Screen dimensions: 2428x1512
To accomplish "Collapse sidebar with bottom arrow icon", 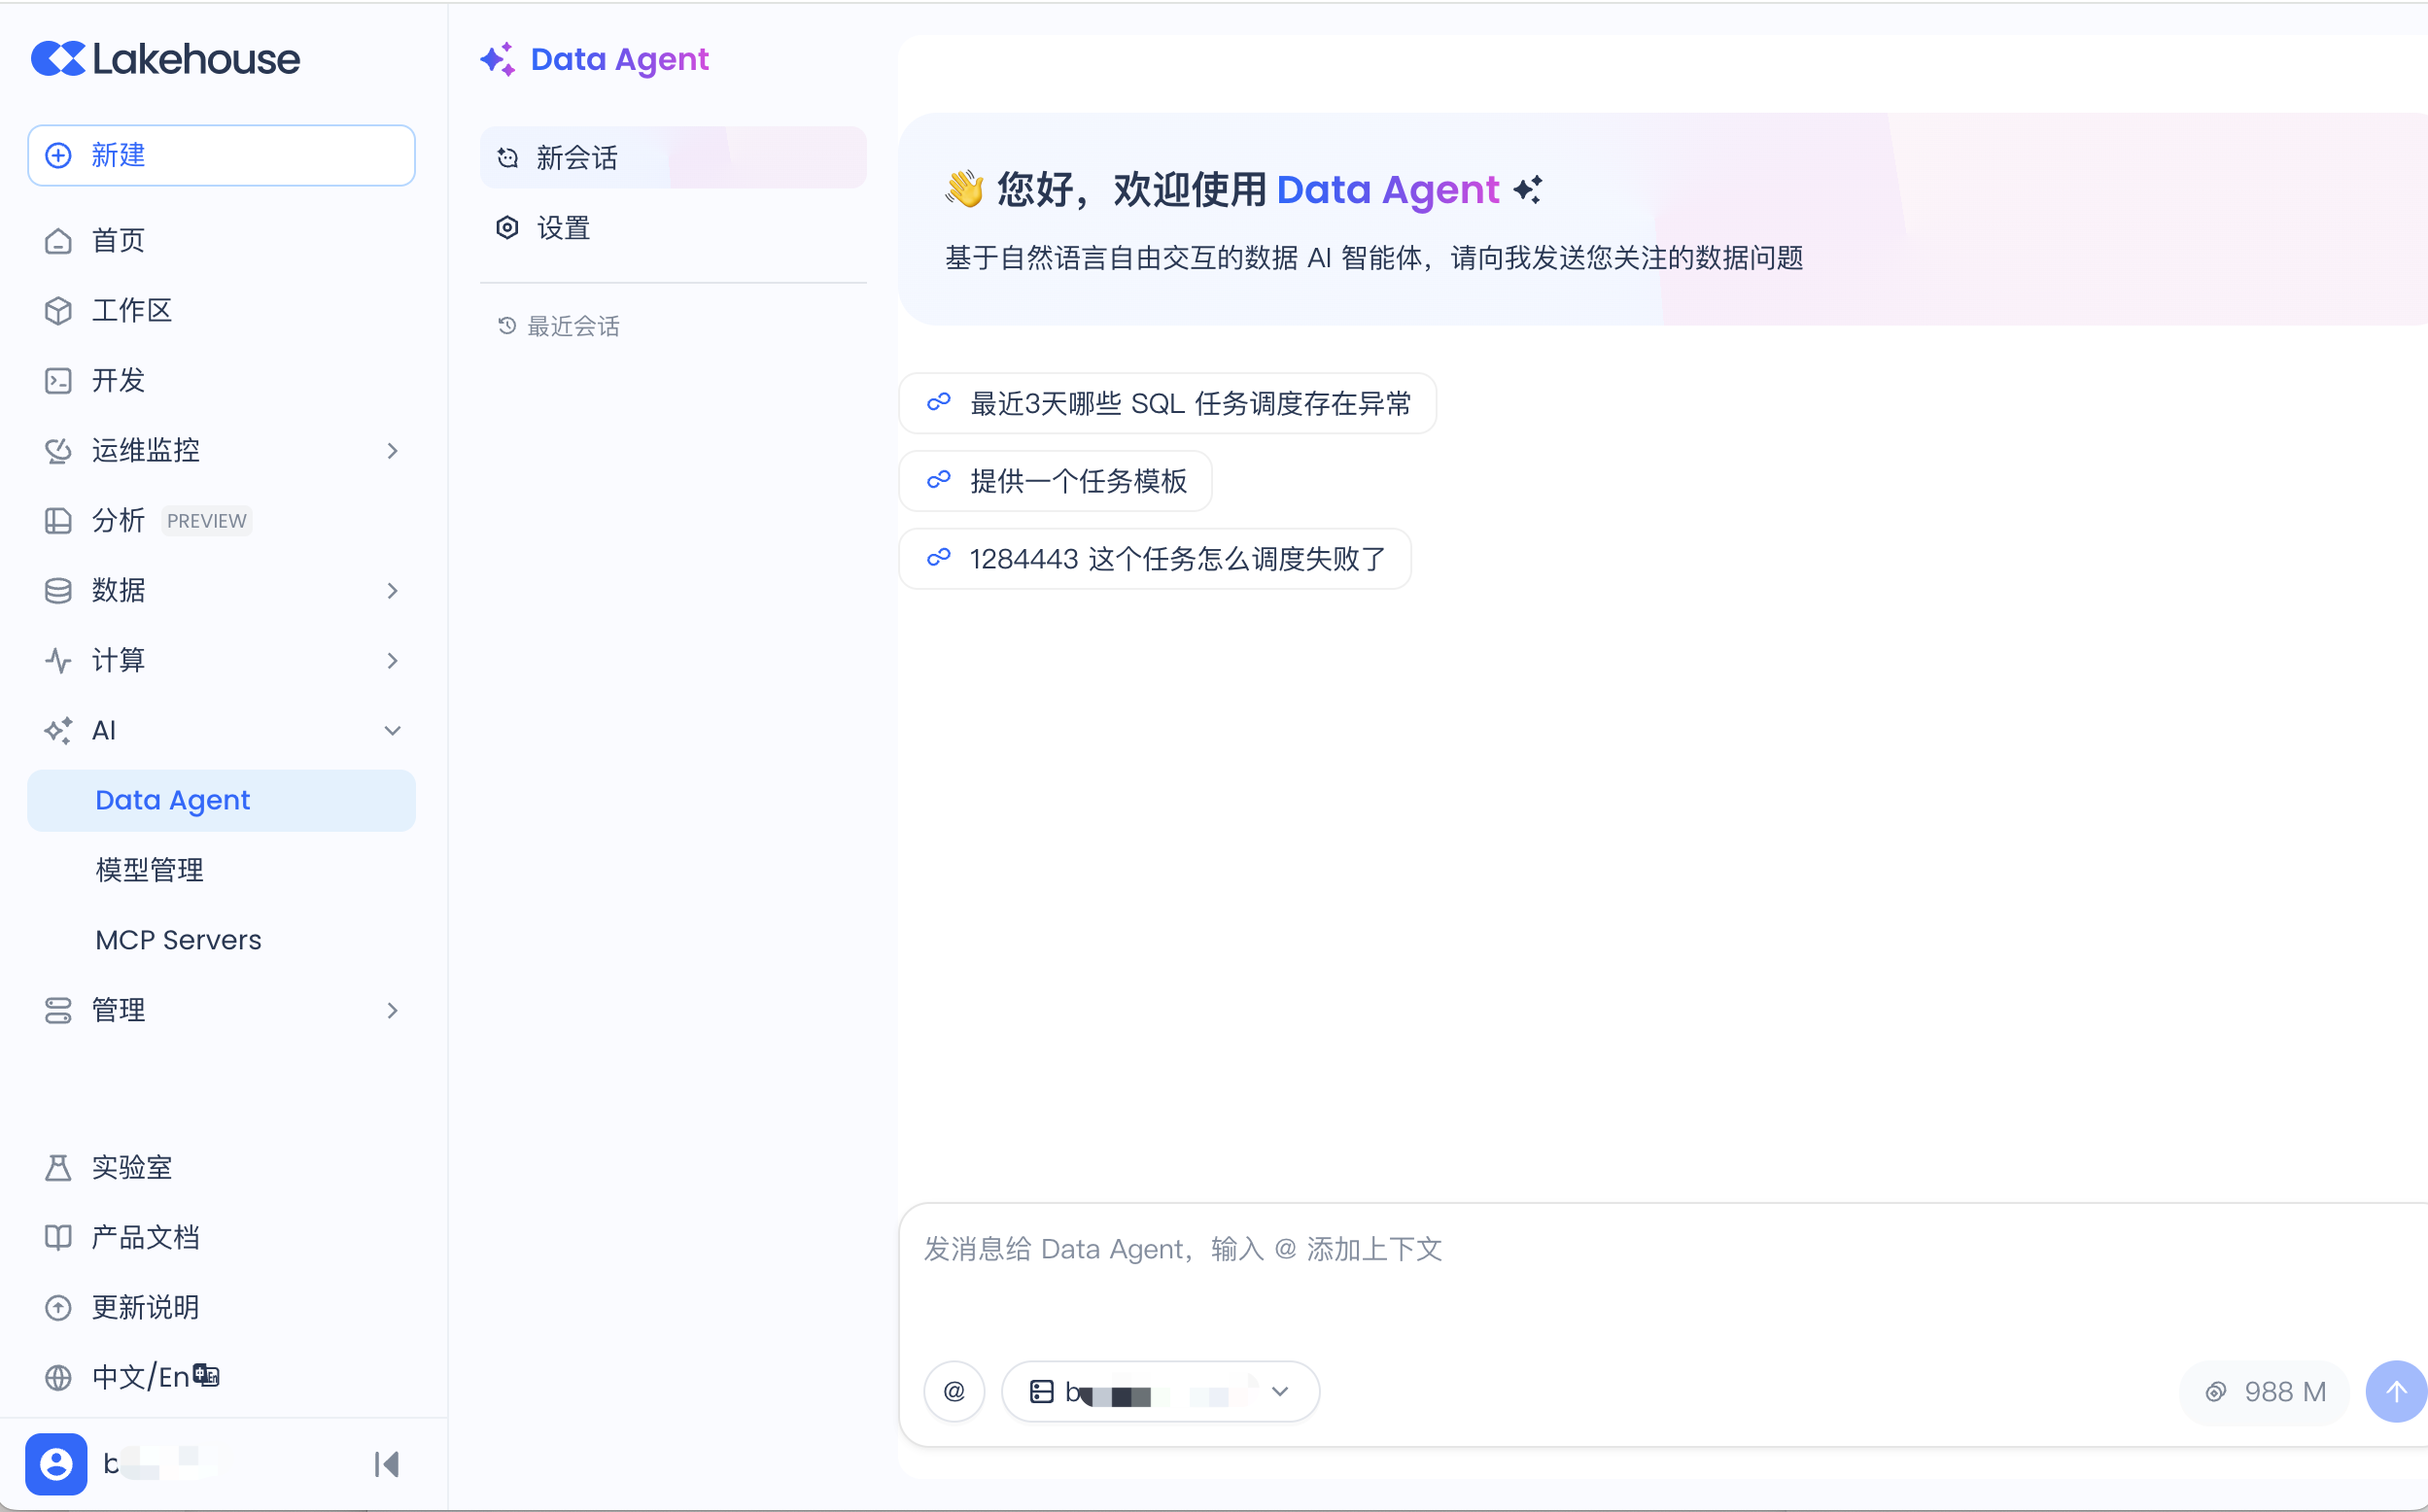I will [387, 1464].
